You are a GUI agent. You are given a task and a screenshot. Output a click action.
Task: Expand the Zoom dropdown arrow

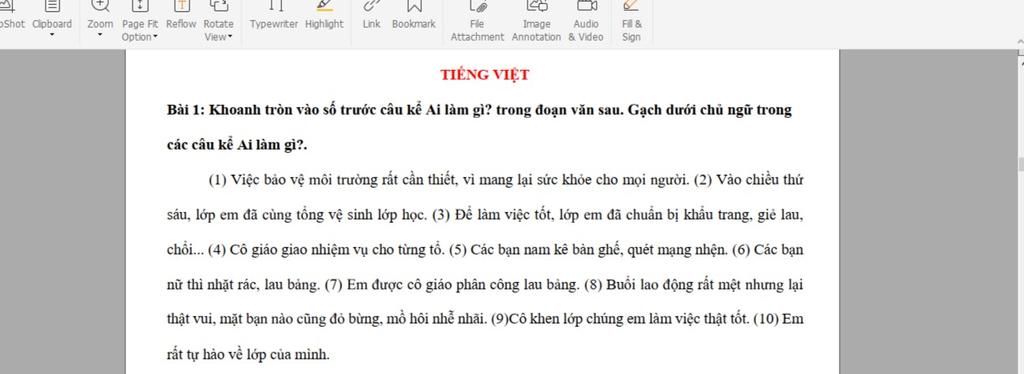pyautogui.click(x=100, y=34)
